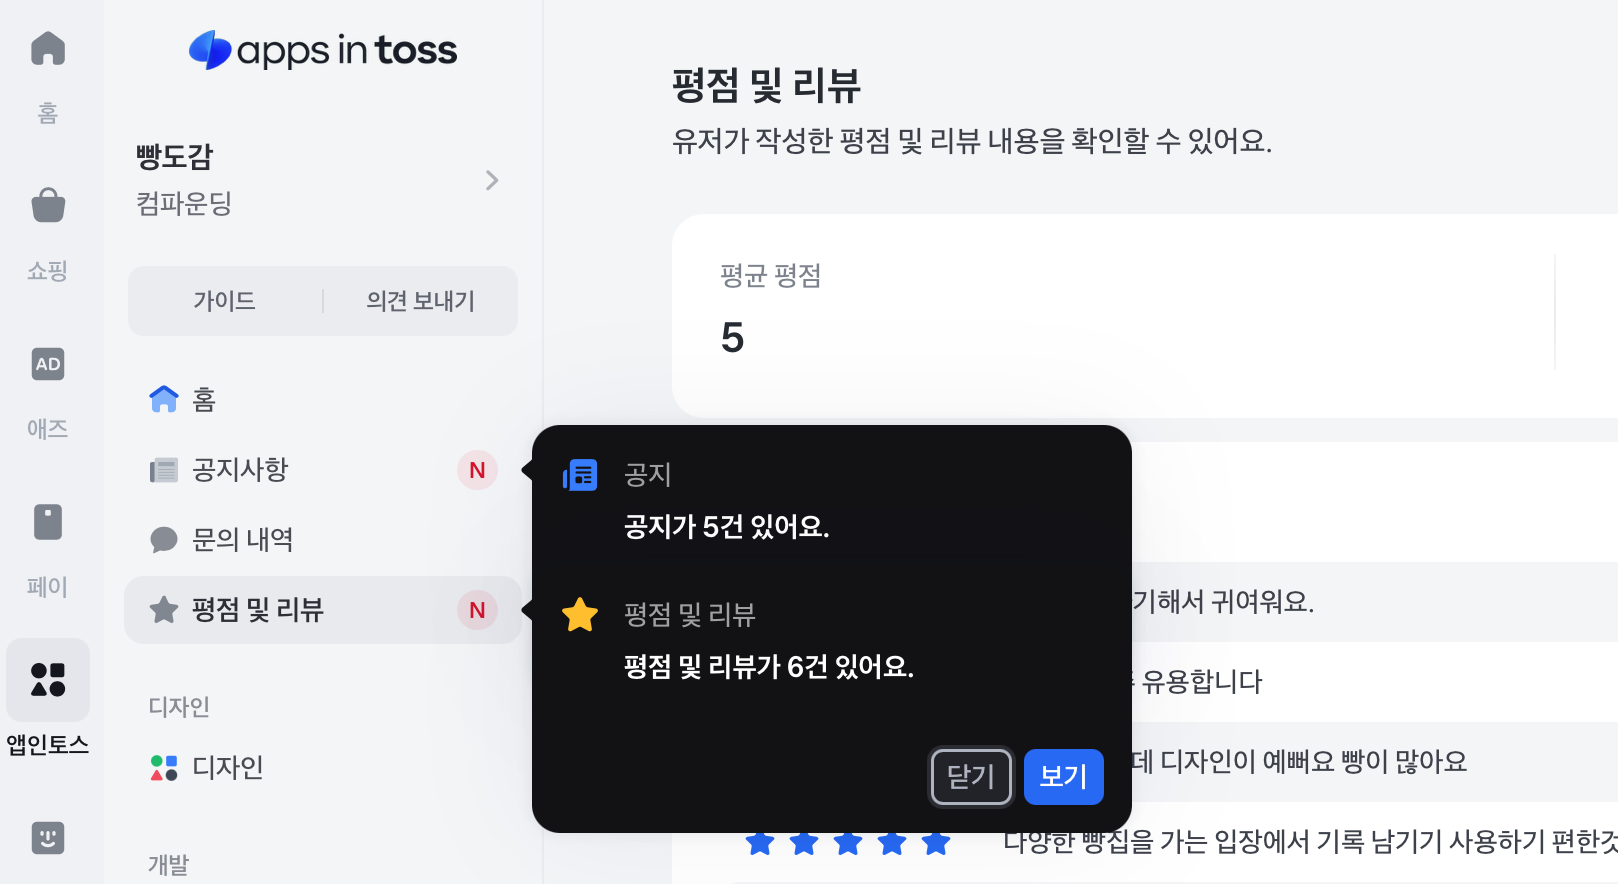
Task: Open the 페이 icon in left rail
Action: point(48,522)
